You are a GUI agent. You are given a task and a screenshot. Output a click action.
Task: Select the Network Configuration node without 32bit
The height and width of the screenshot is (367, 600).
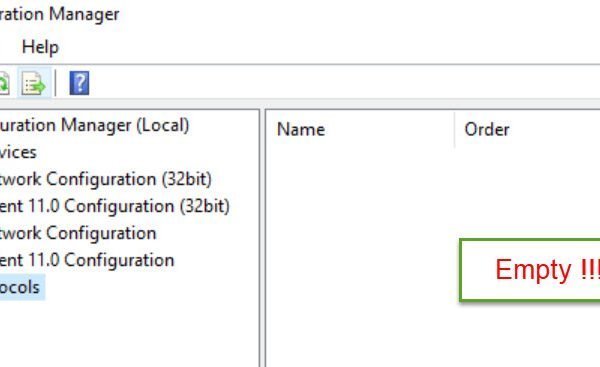(78, 233)
